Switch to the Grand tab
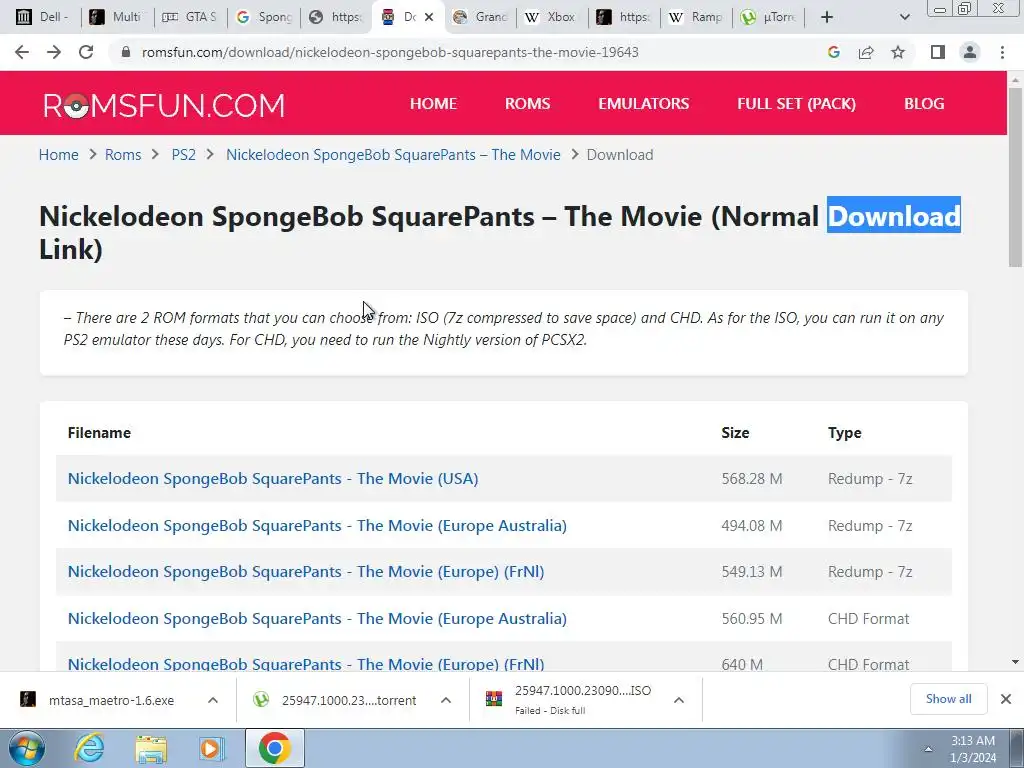The image size is (1024, 768). point(481,17)
